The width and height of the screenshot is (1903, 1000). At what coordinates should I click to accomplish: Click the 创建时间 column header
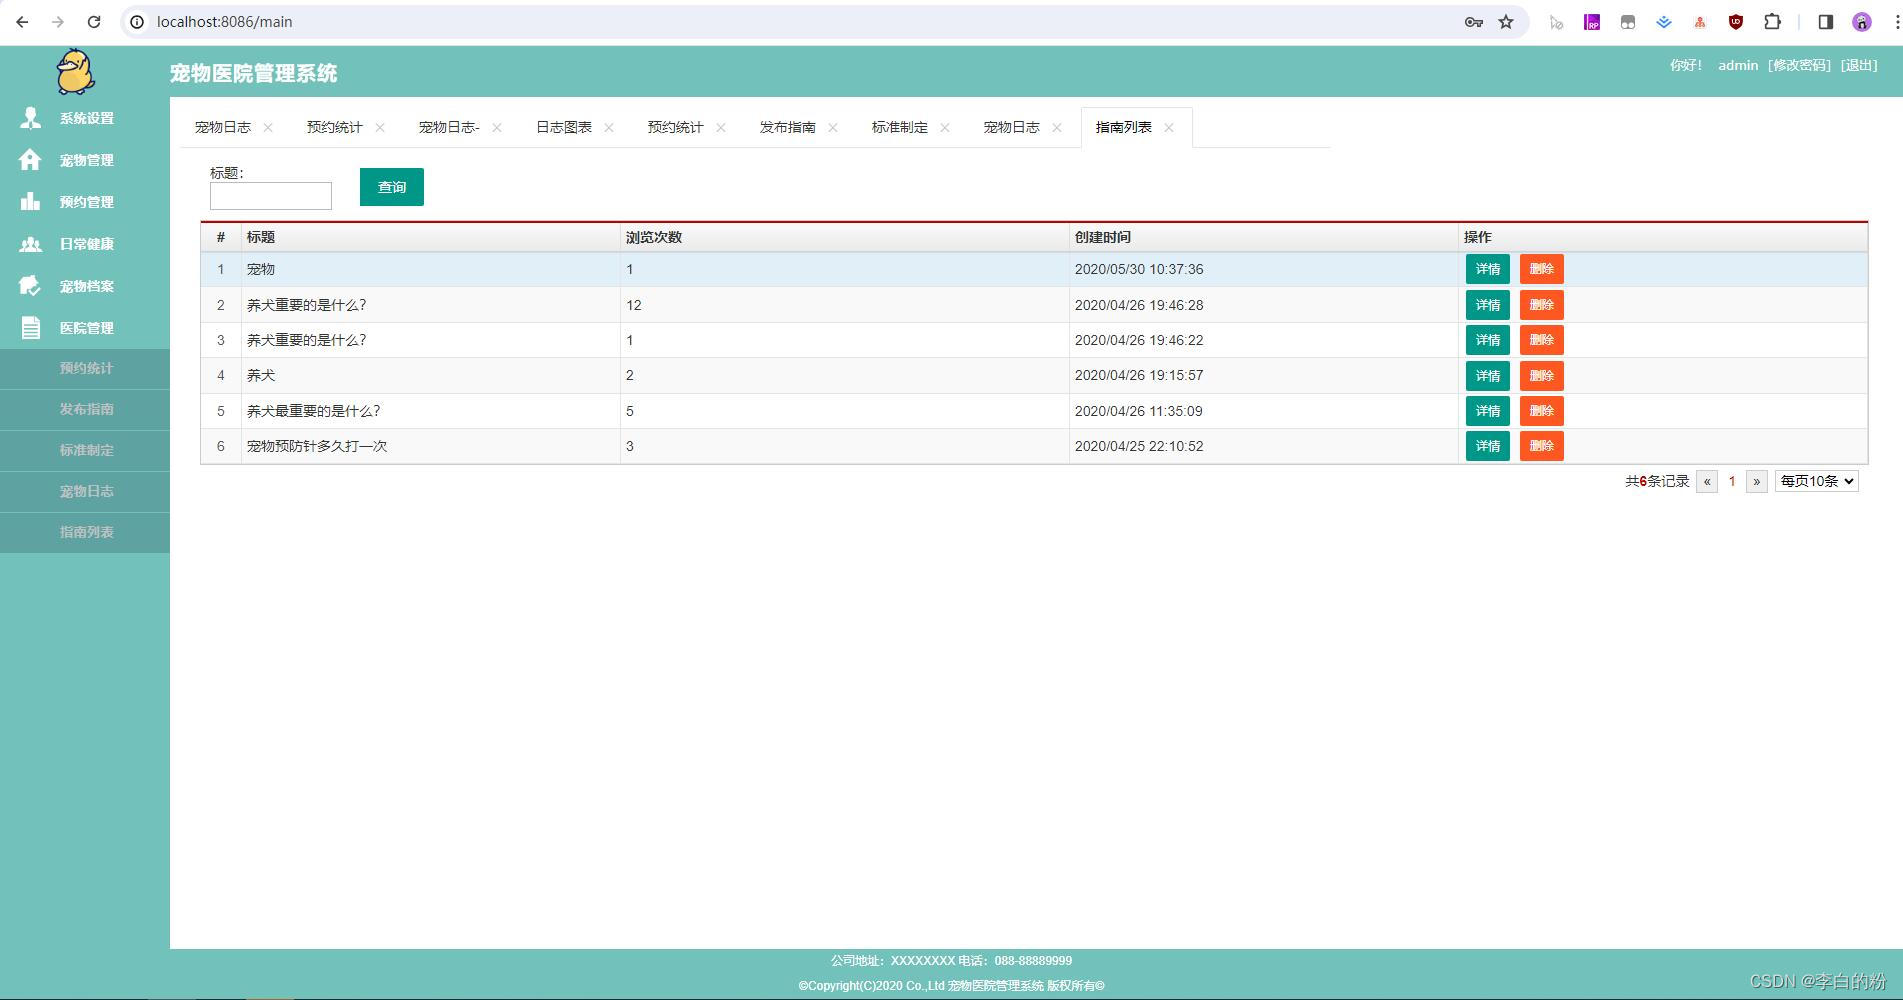click(1264, 237)
